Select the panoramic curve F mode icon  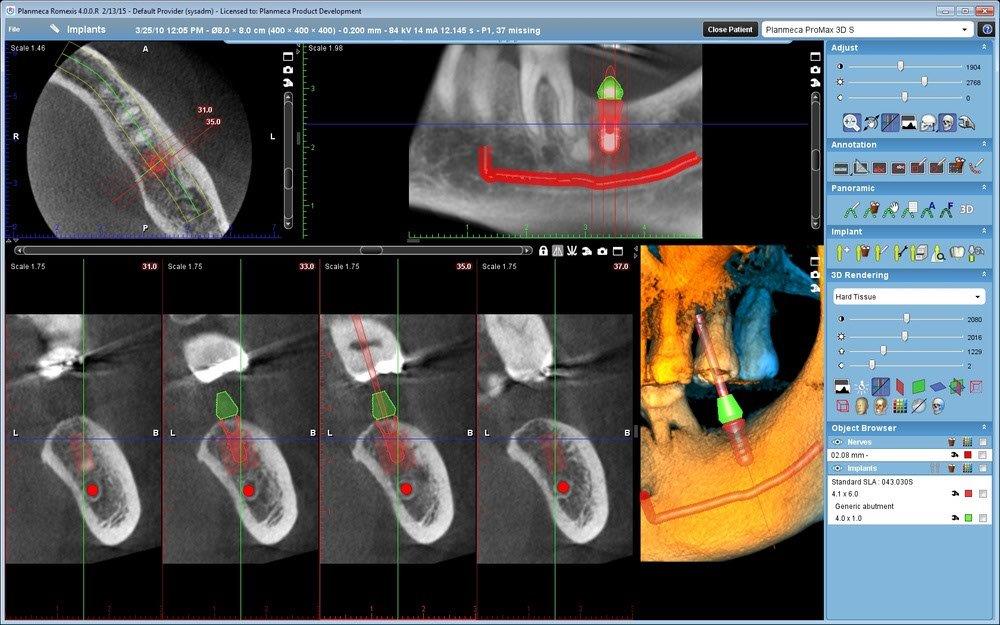click(948, 209)
